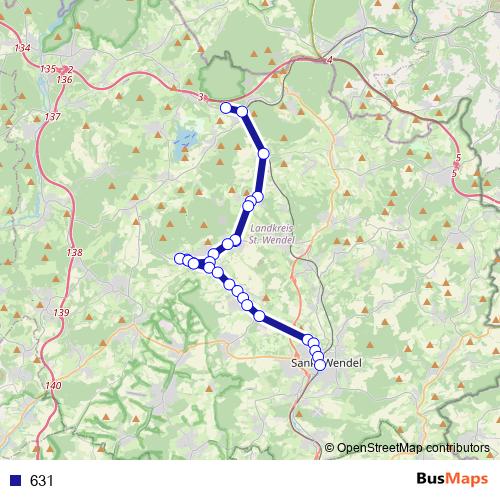Click the 137 motorway marker label
Screen dimensions: 500x500
point(53,117)
